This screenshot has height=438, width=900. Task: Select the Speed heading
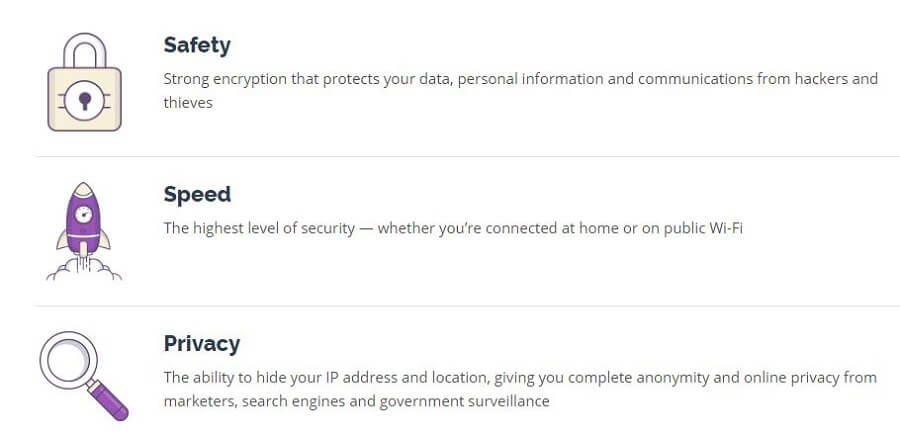point(197,195)
